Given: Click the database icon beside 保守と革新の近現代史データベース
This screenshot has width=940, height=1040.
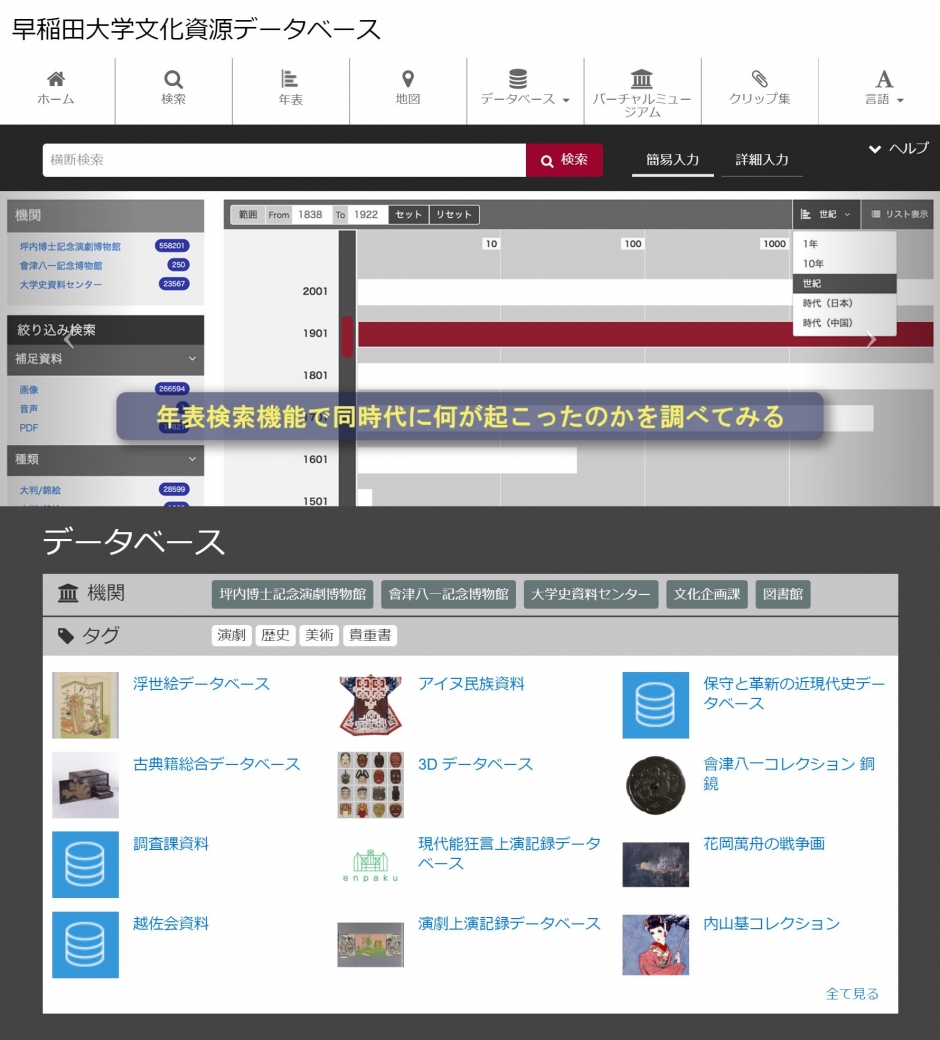Looking at the screenshot, I should coord(655,705).
